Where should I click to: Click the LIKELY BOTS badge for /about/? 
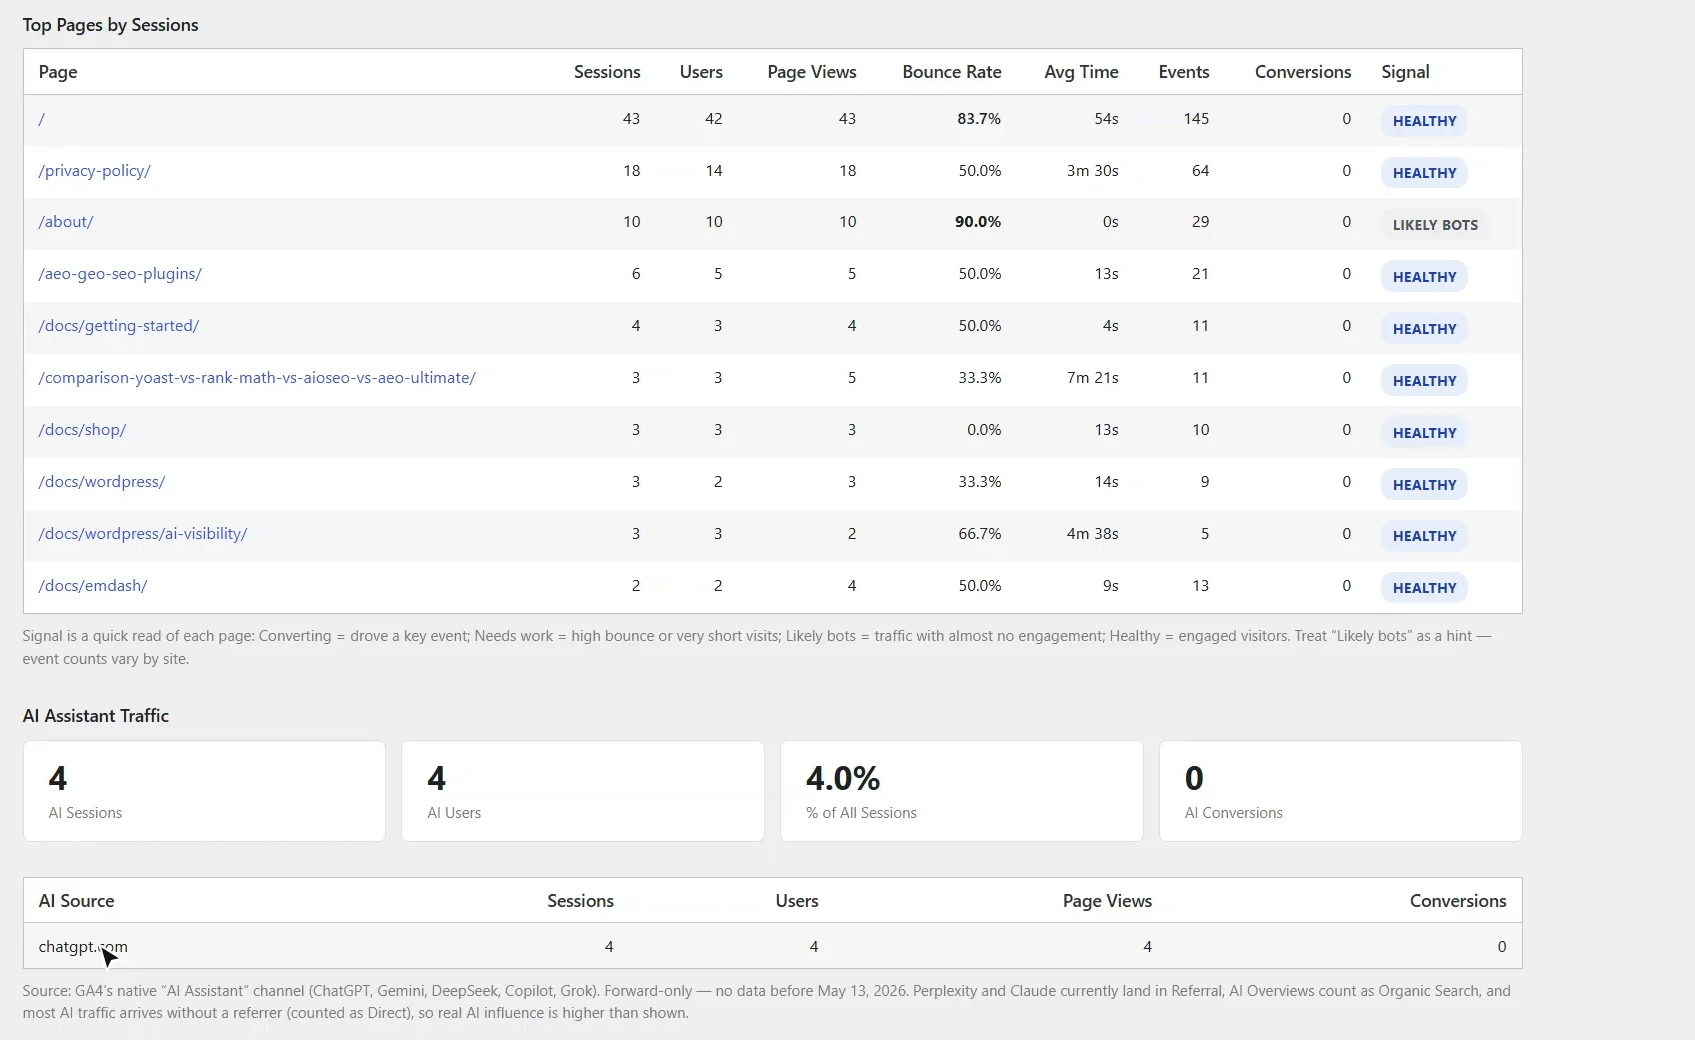point(1435,225)
